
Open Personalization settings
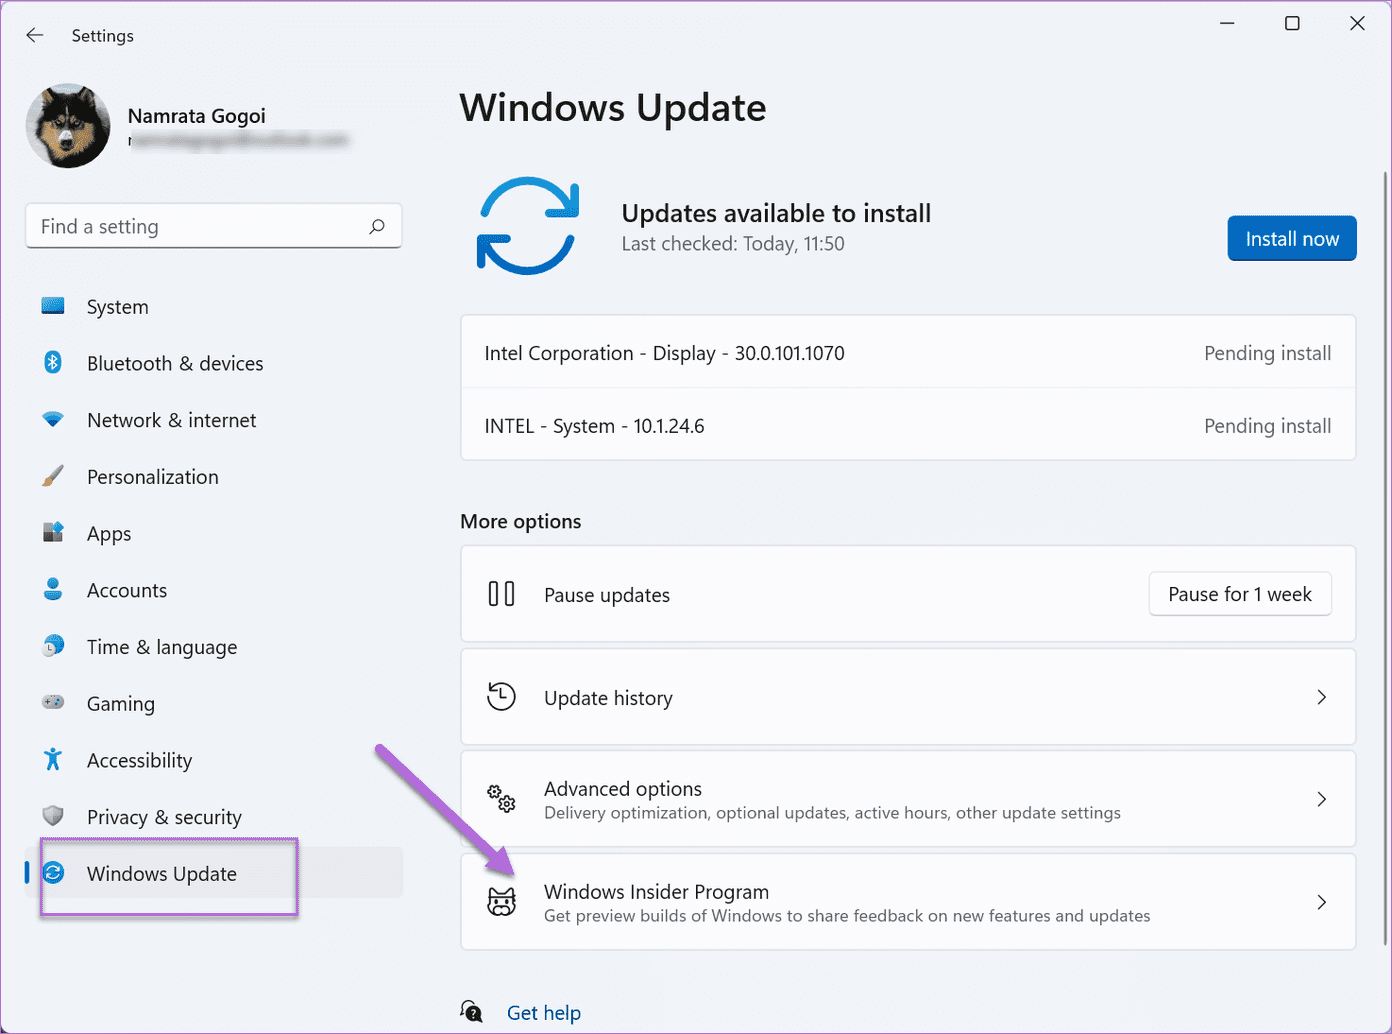pos(214,477)
